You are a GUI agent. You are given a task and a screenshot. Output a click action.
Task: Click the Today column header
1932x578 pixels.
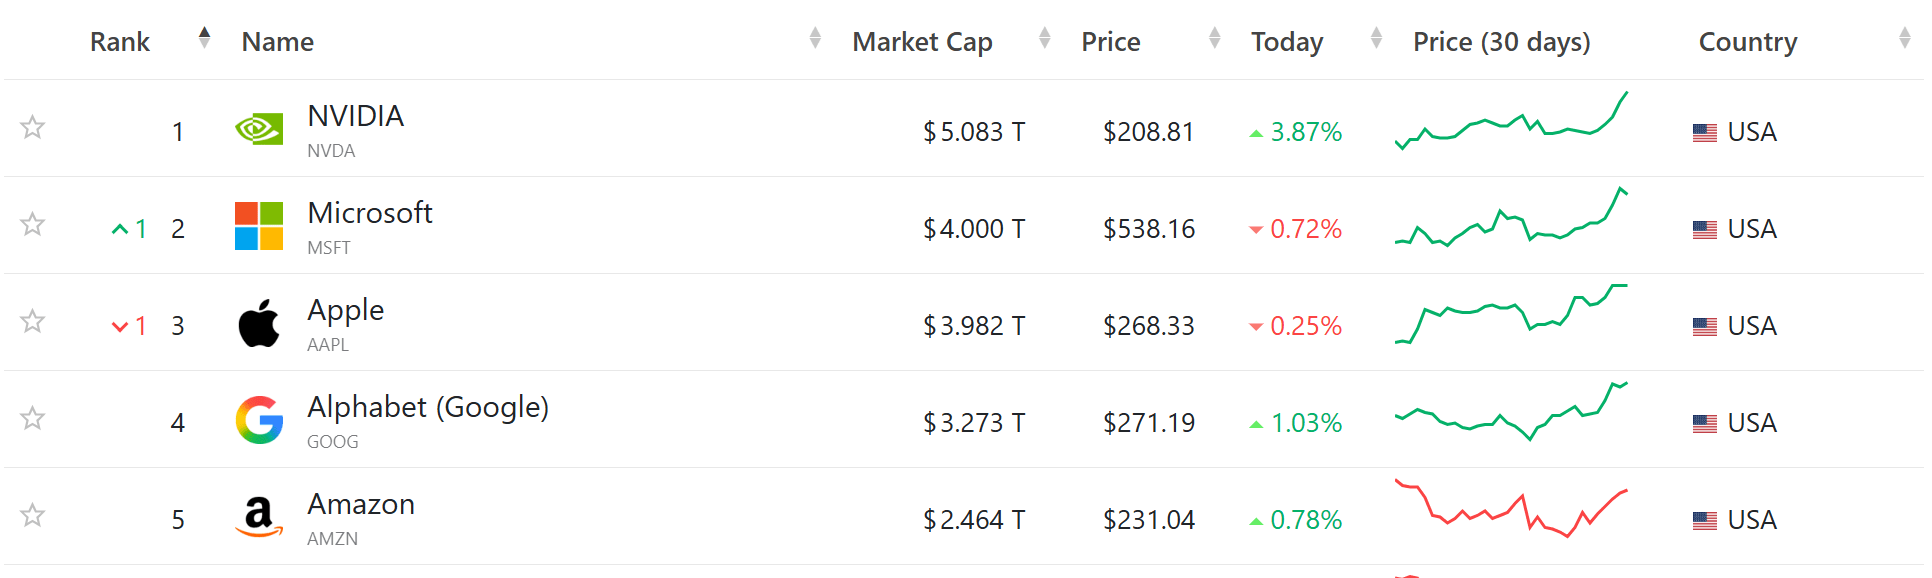point(1287,41)
